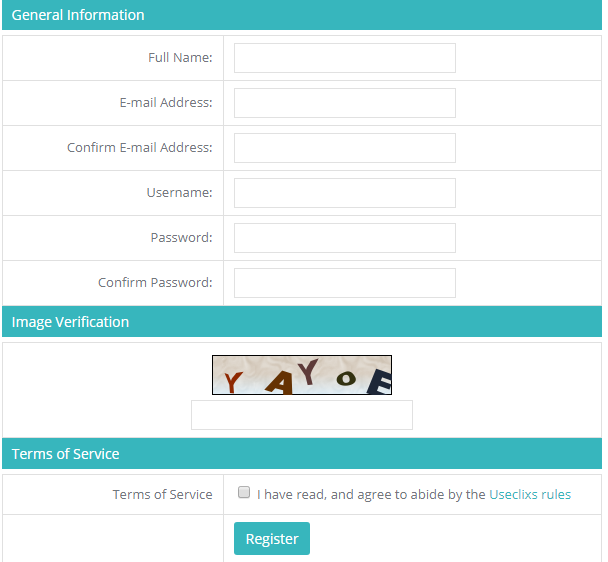Click into the Username input box

[x=344, y=193]
